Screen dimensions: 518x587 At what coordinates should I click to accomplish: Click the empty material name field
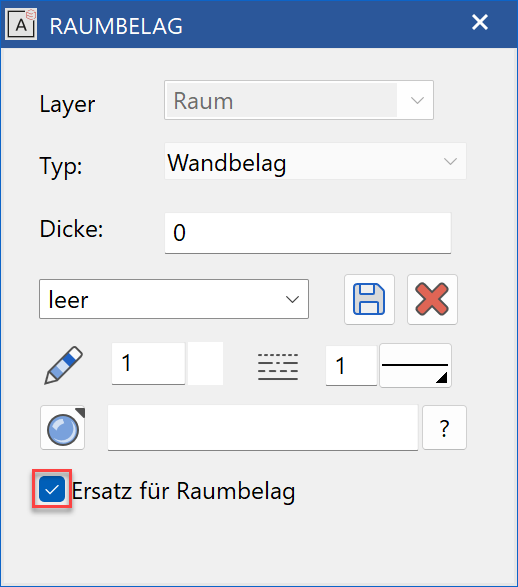[263, 428]
